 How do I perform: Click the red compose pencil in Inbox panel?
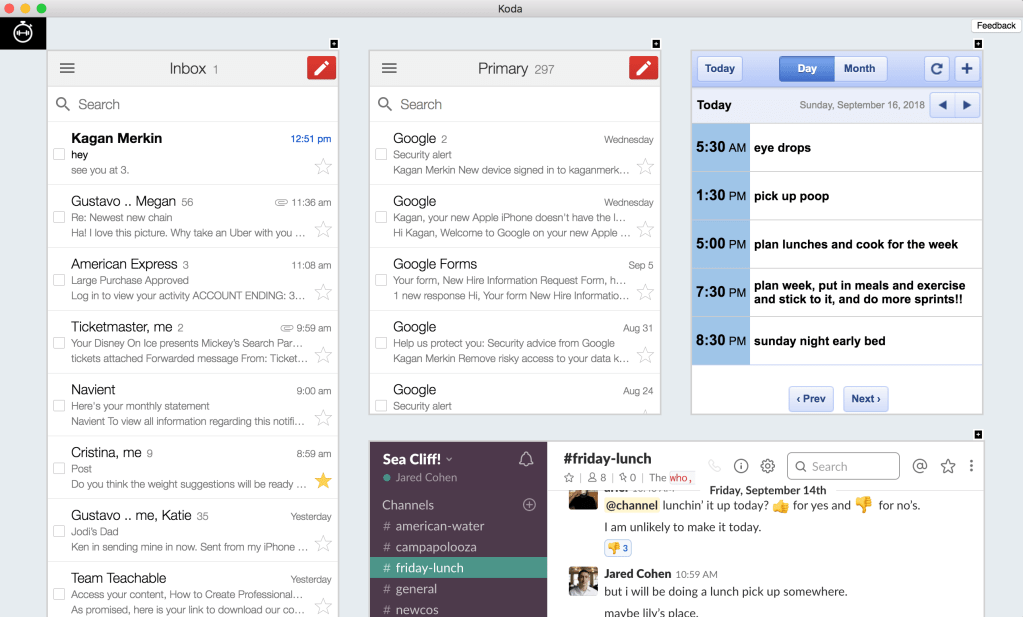pos(321,68)
